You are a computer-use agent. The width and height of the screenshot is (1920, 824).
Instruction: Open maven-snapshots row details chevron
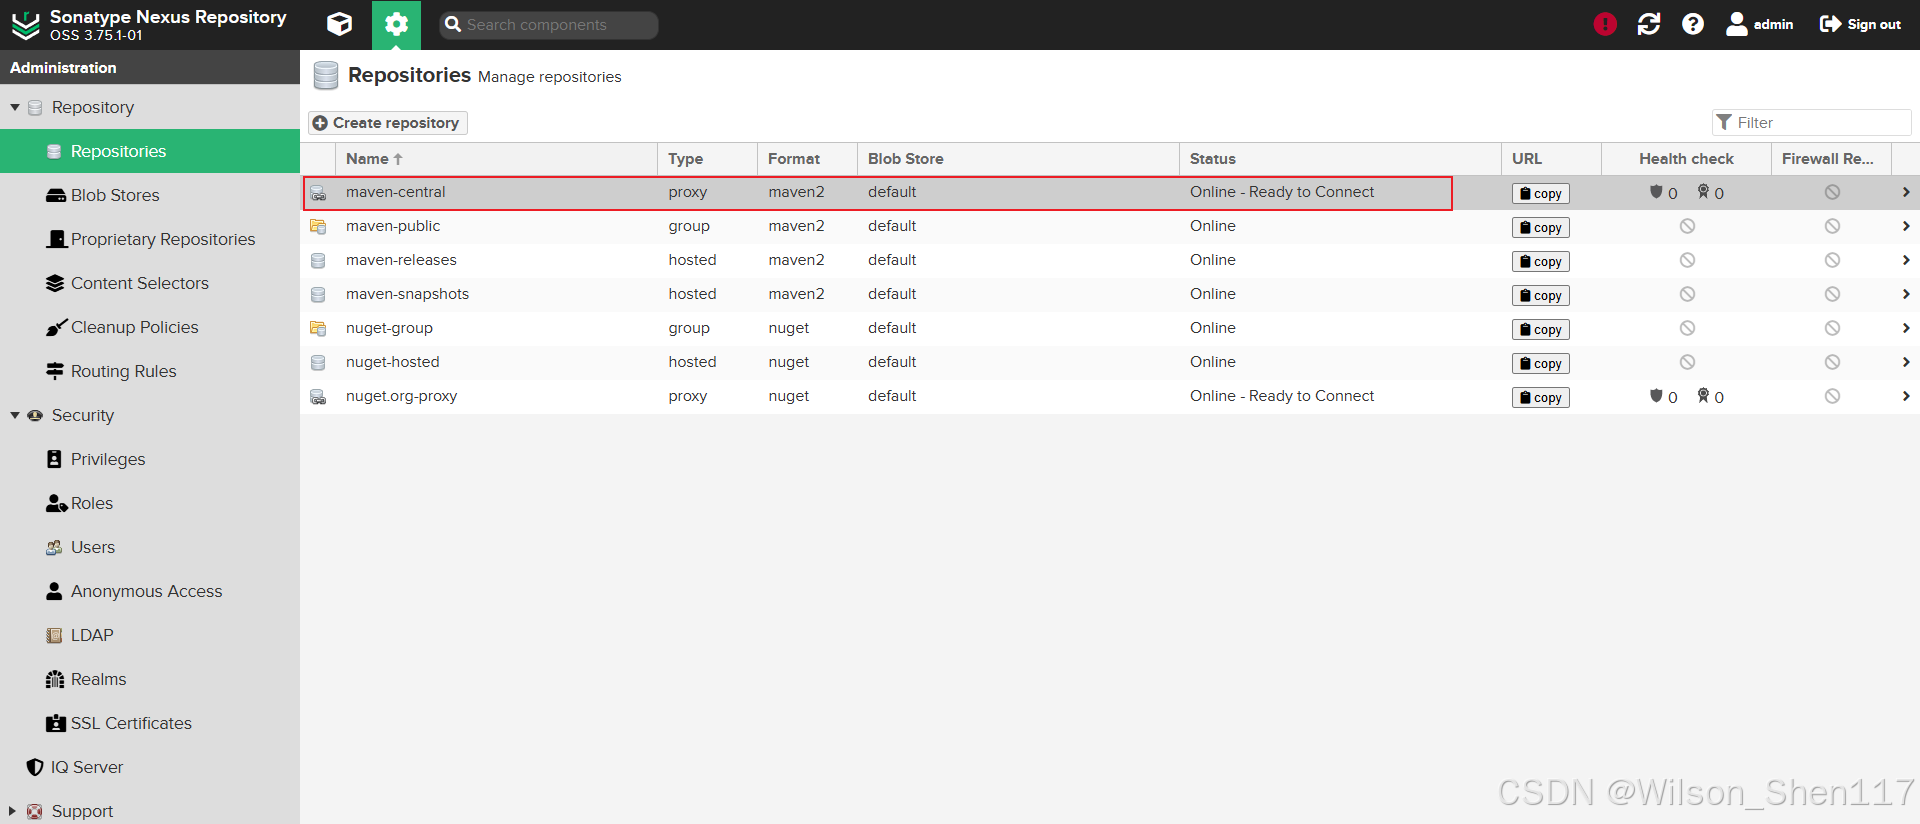pyautogui.click(x=1906, y=294)
